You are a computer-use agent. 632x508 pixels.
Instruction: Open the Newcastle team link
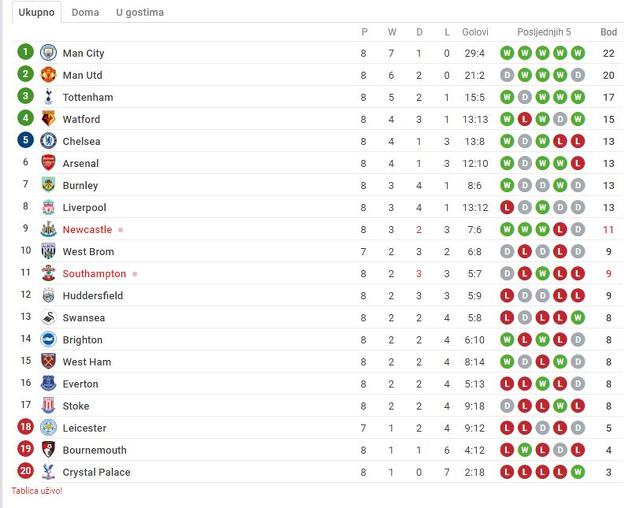(x=87, y=229)
